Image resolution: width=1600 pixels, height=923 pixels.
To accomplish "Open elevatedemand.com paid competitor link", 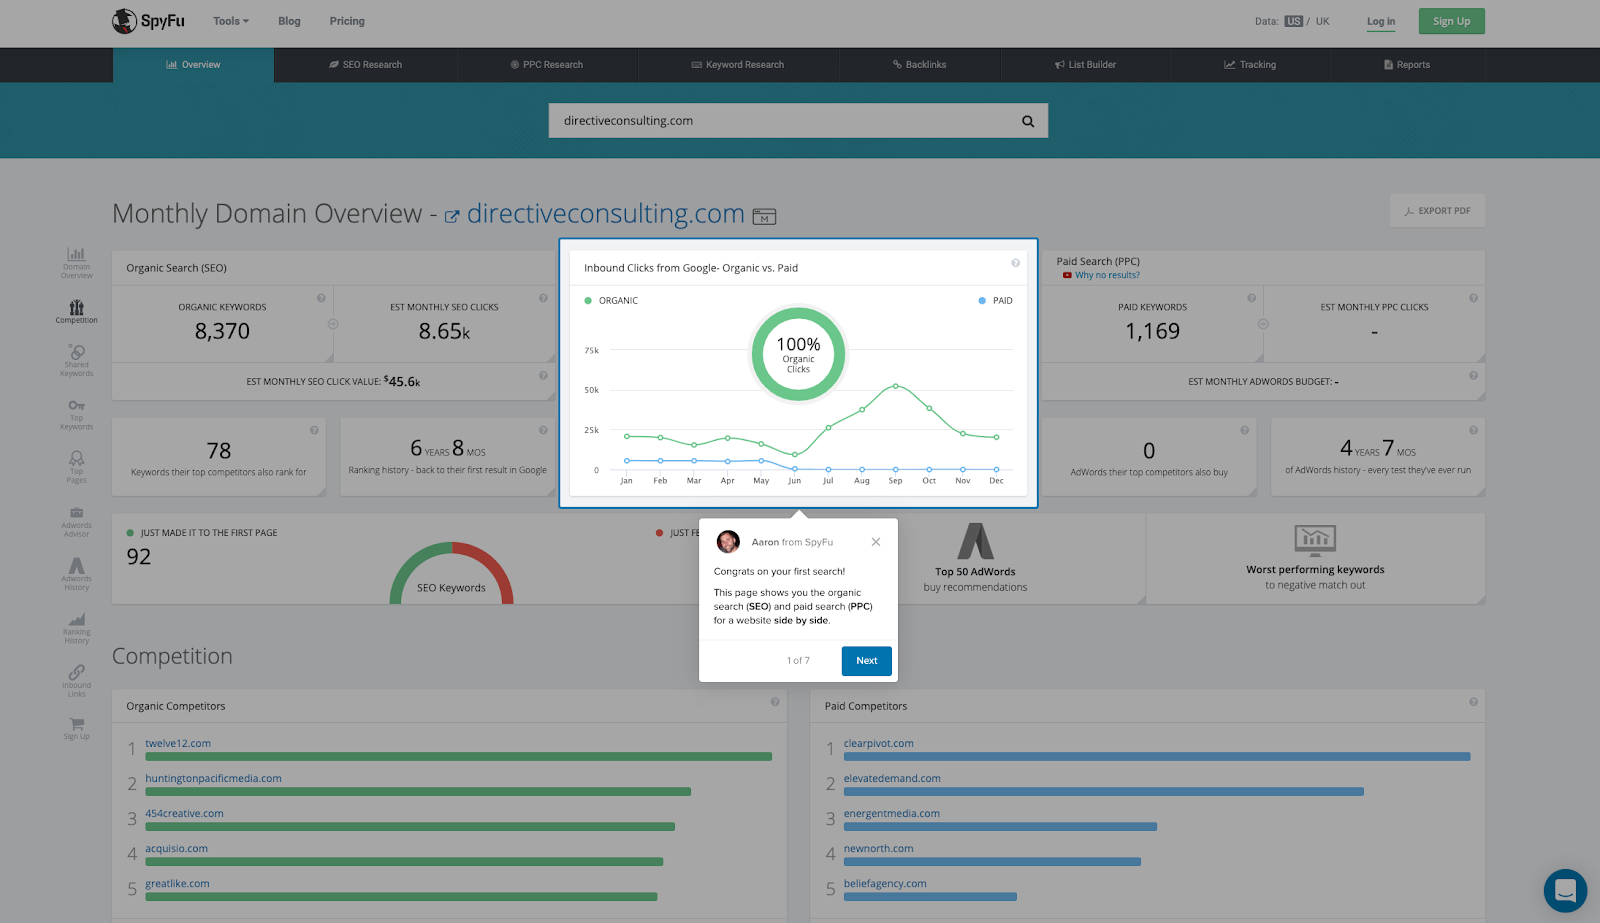I will tap(892, 779).
